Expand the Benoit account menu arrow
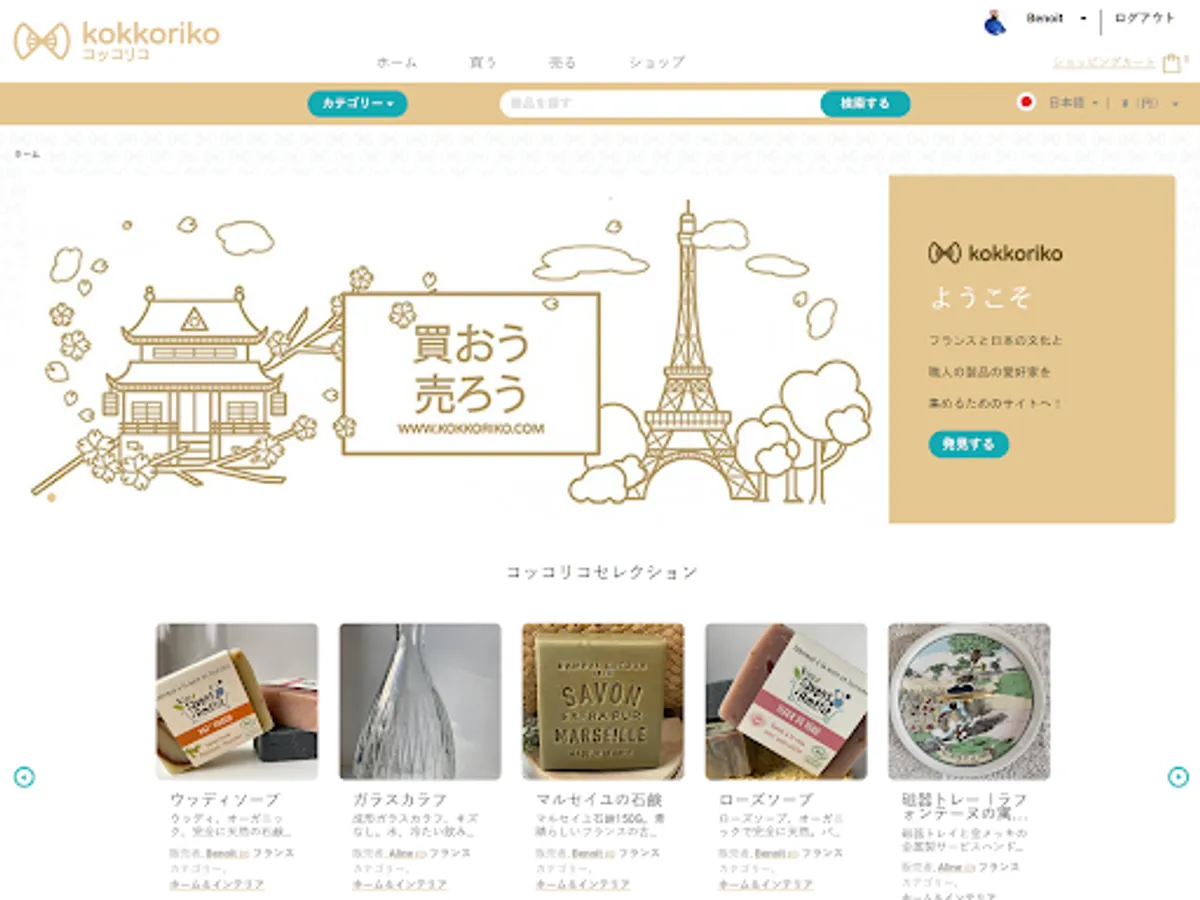1200x900 pixels. [x=1083, y=19]
